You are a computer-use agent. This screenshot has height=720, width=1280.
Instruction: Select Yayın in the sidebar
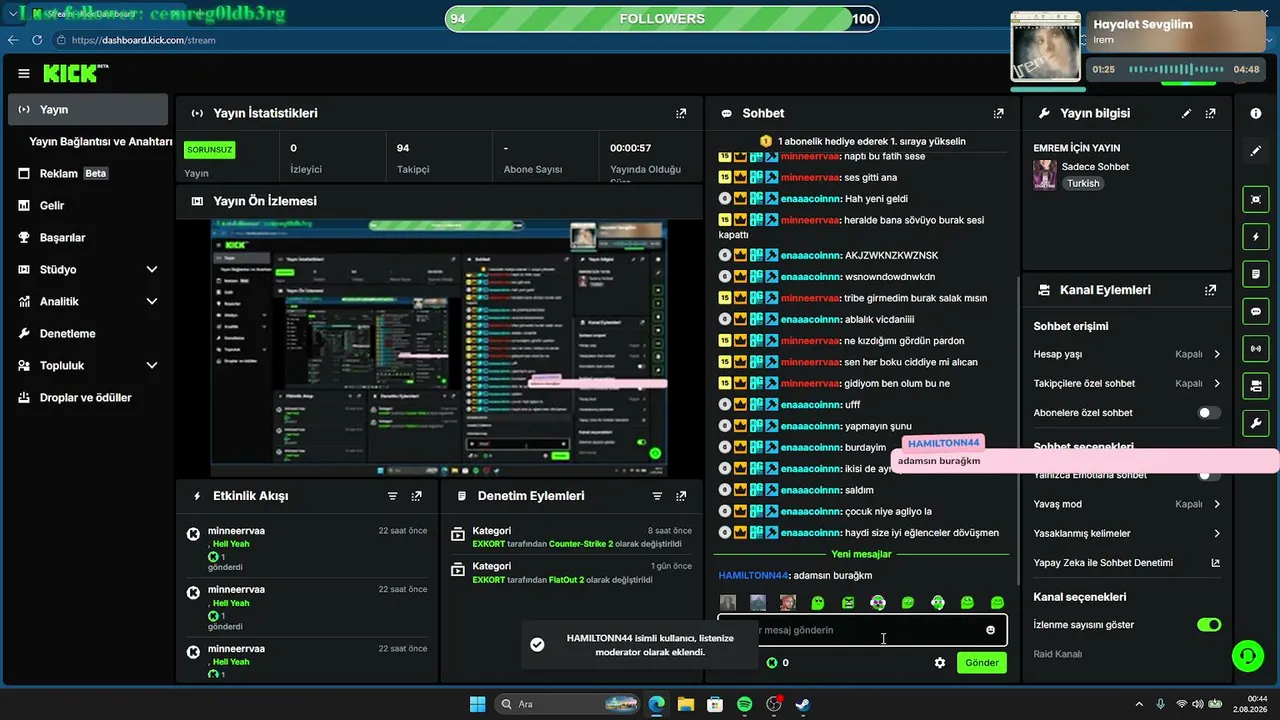tap(88, 110)
